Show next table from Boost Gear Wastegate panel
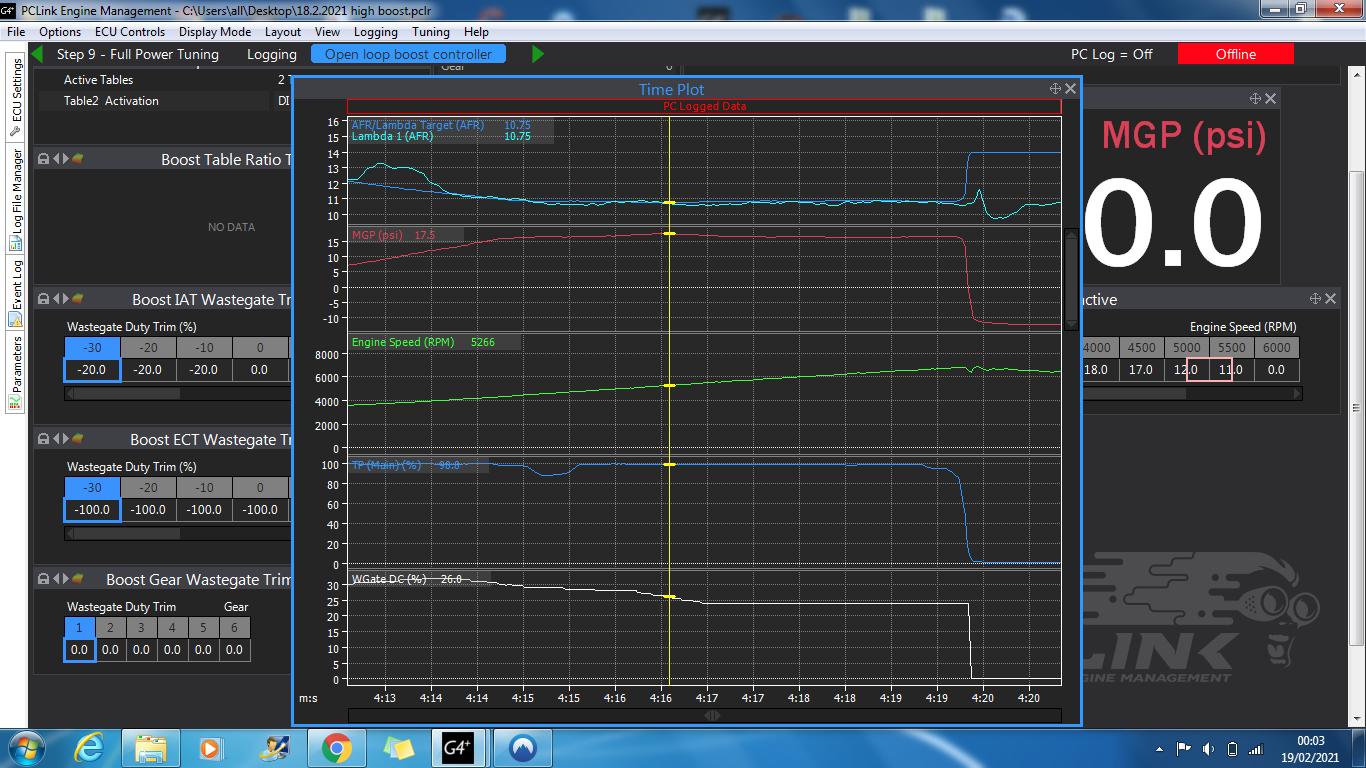The height and width of the screenshot is (768, 1366). pyautogui.click(x=65, y=579)
